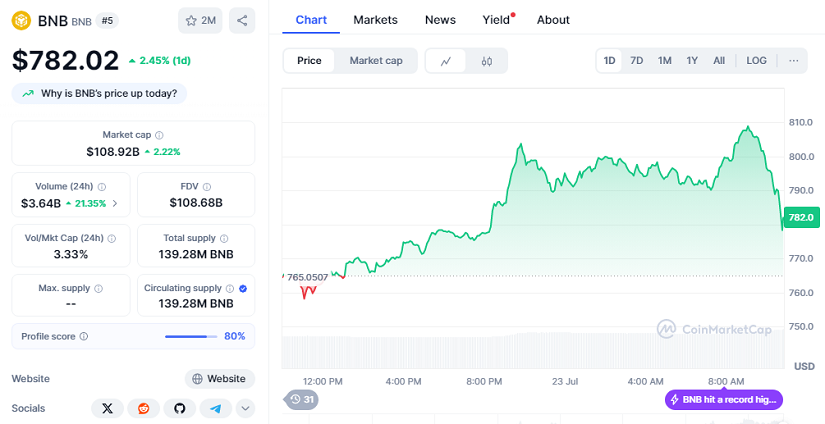Viewport: 825px width, 424px height.
Task: Click the $108.68B FDV value
Action: (x=196, y=203)
